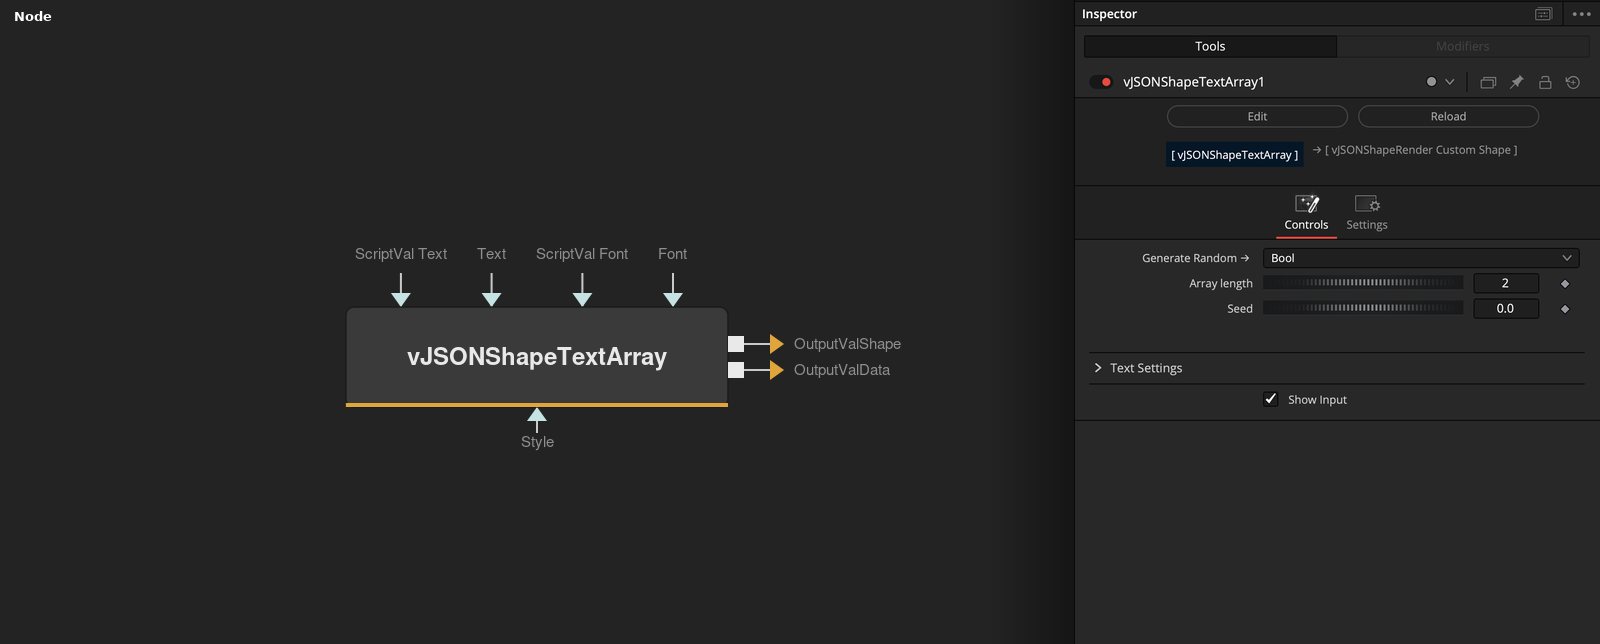The height and width of the screenshot is (644, 1600).
Task: Click the Text Settings section label
Action: tap(1146, 368)
